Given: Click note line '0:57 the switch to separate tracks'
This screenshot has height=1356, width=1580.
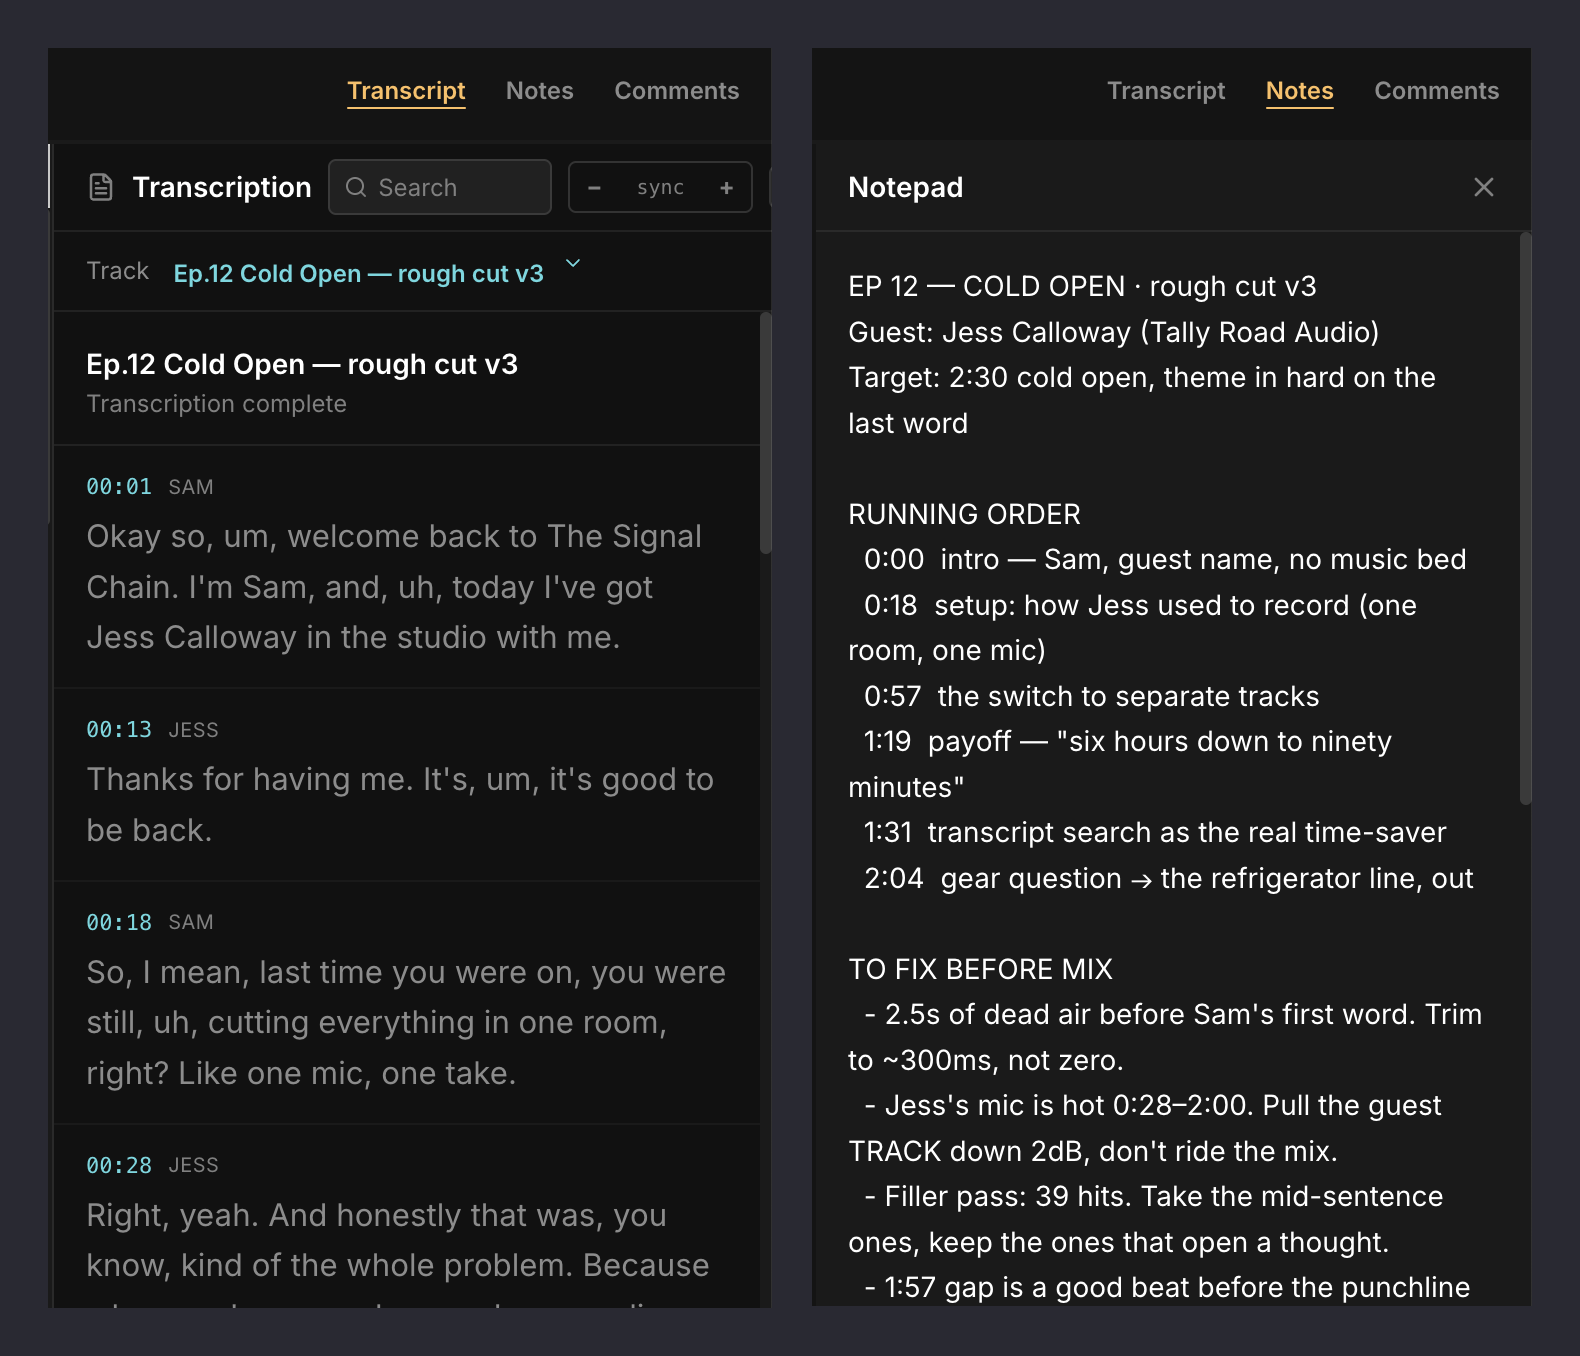Looking at the screenshot, I should 1092,696.
